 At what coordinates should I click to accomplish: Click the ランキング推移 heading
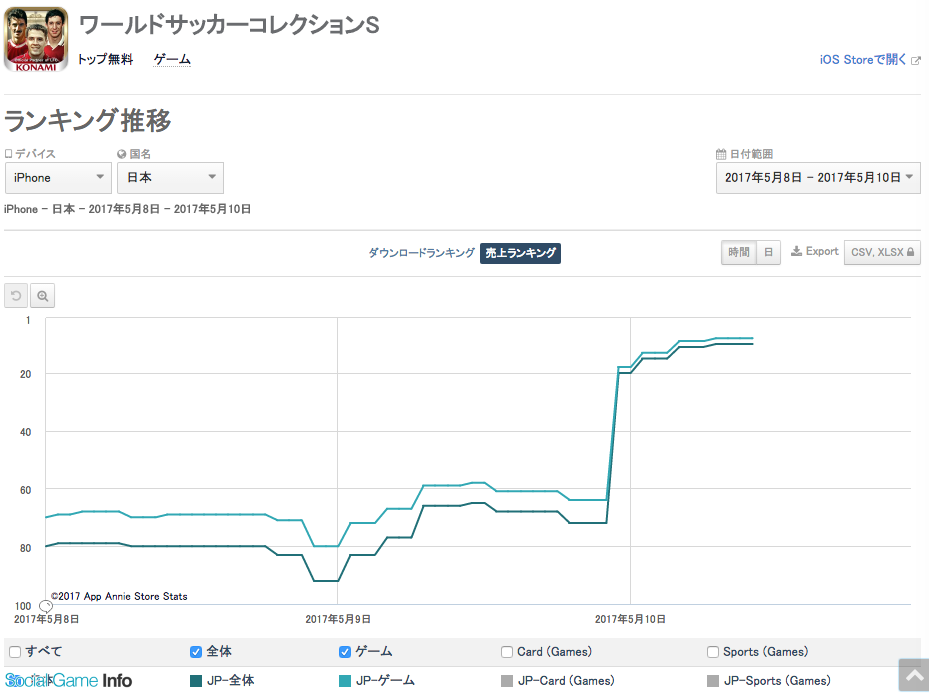coord(88,120)
